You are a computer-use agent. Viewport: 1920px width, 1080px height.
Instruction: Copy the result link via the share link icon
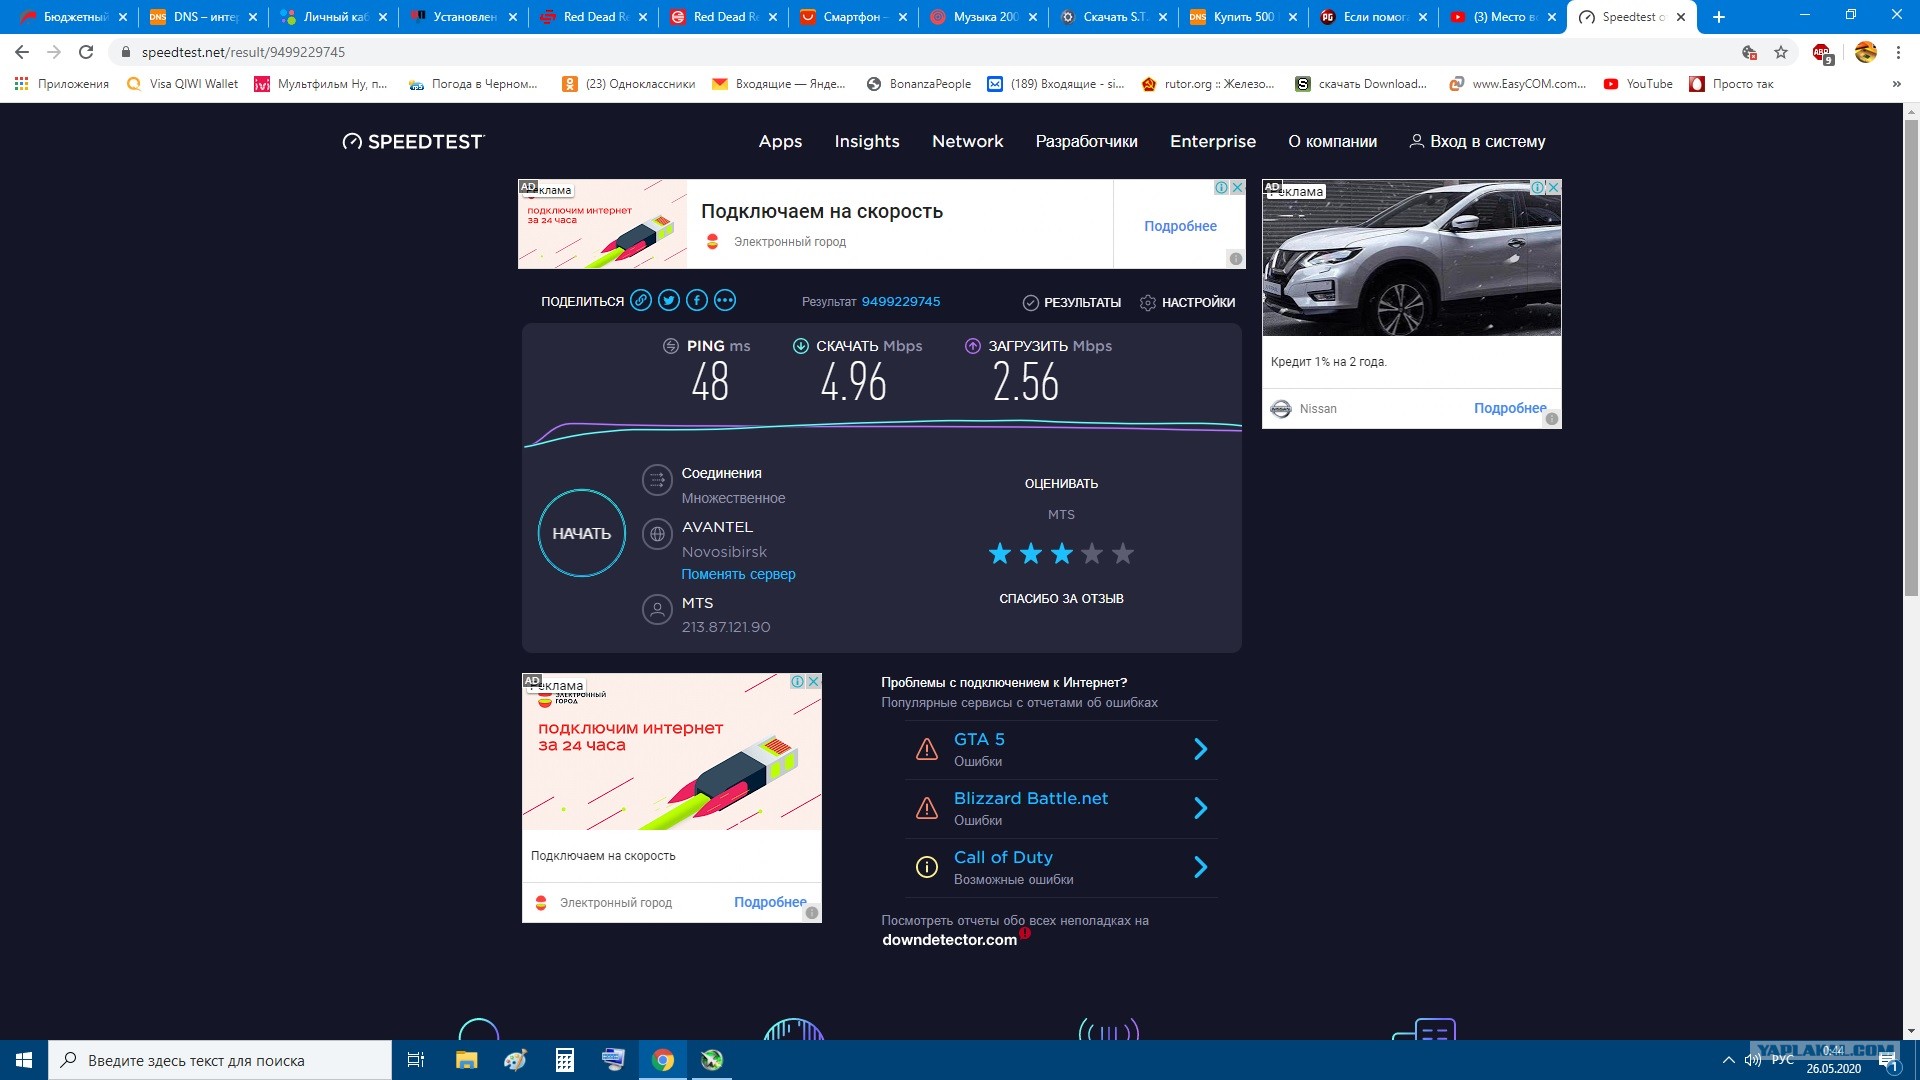(641, 300)
